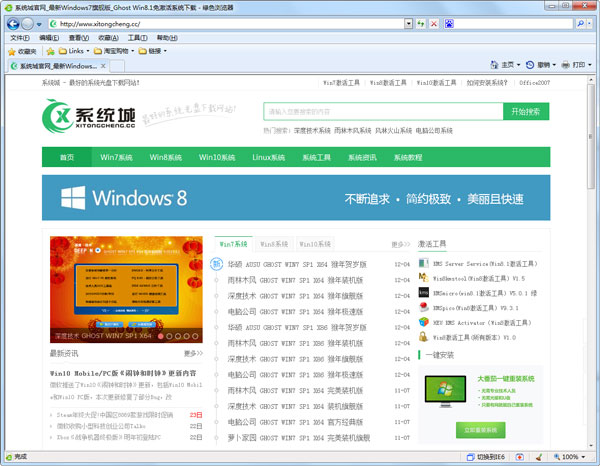
Task: Expand the 链接 favorites folder
Action: (153, 51)
